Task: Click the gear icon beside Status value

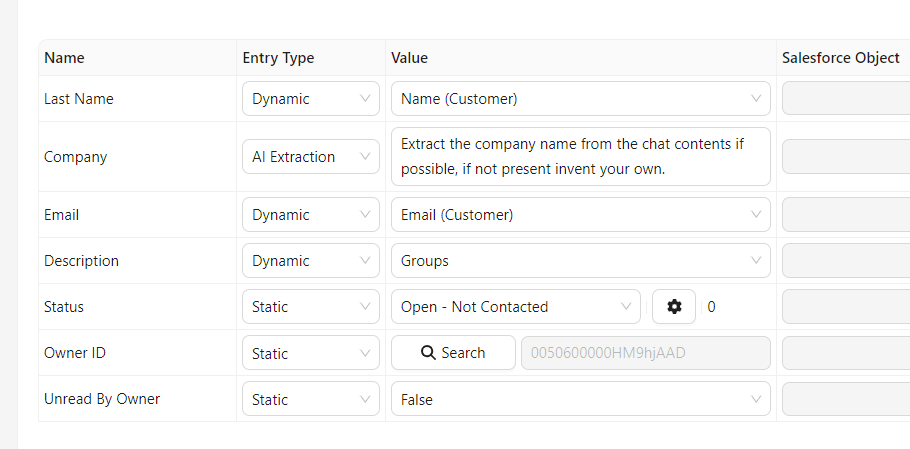Action: (x=674, y=307)
